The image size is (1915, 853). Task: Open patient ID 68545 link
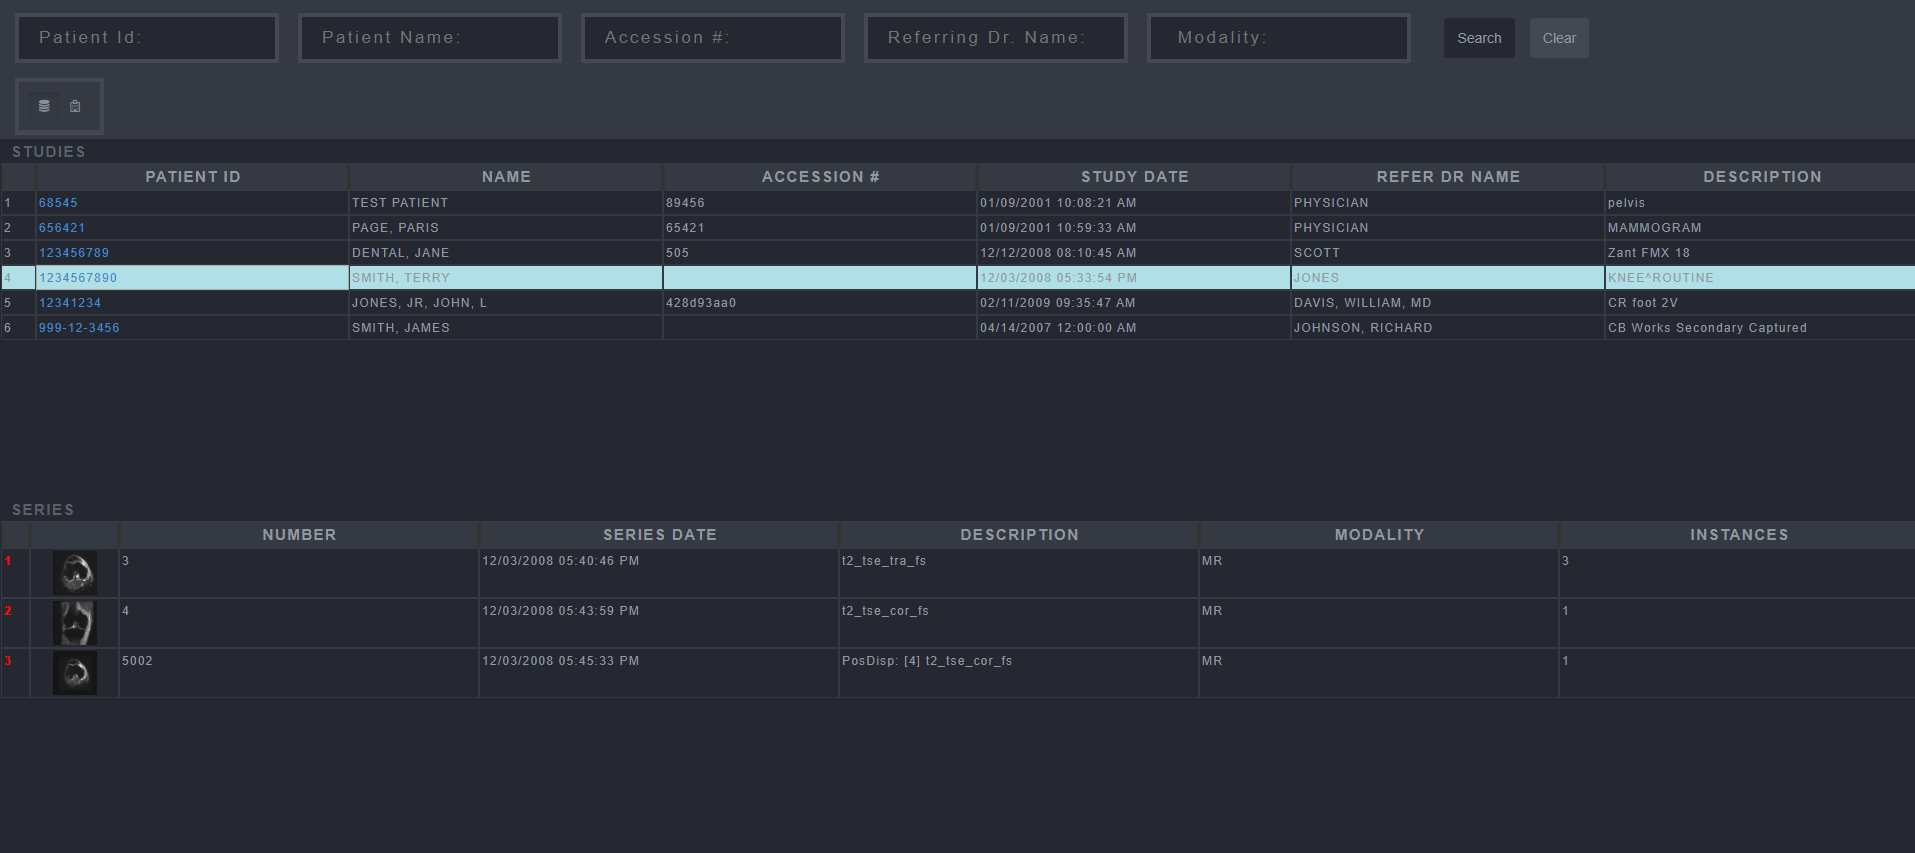(x=58, y=203)
